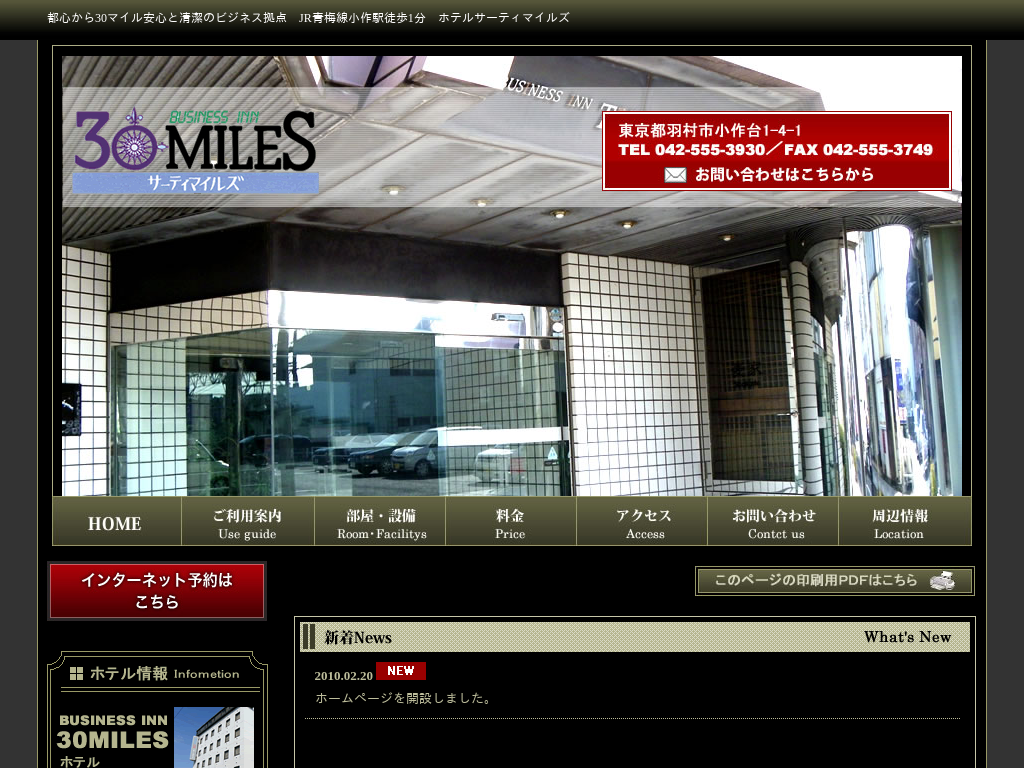Click the printer icon on the PDF button
Viewport: 1024px width, 768px height.
tap(942, 581)
